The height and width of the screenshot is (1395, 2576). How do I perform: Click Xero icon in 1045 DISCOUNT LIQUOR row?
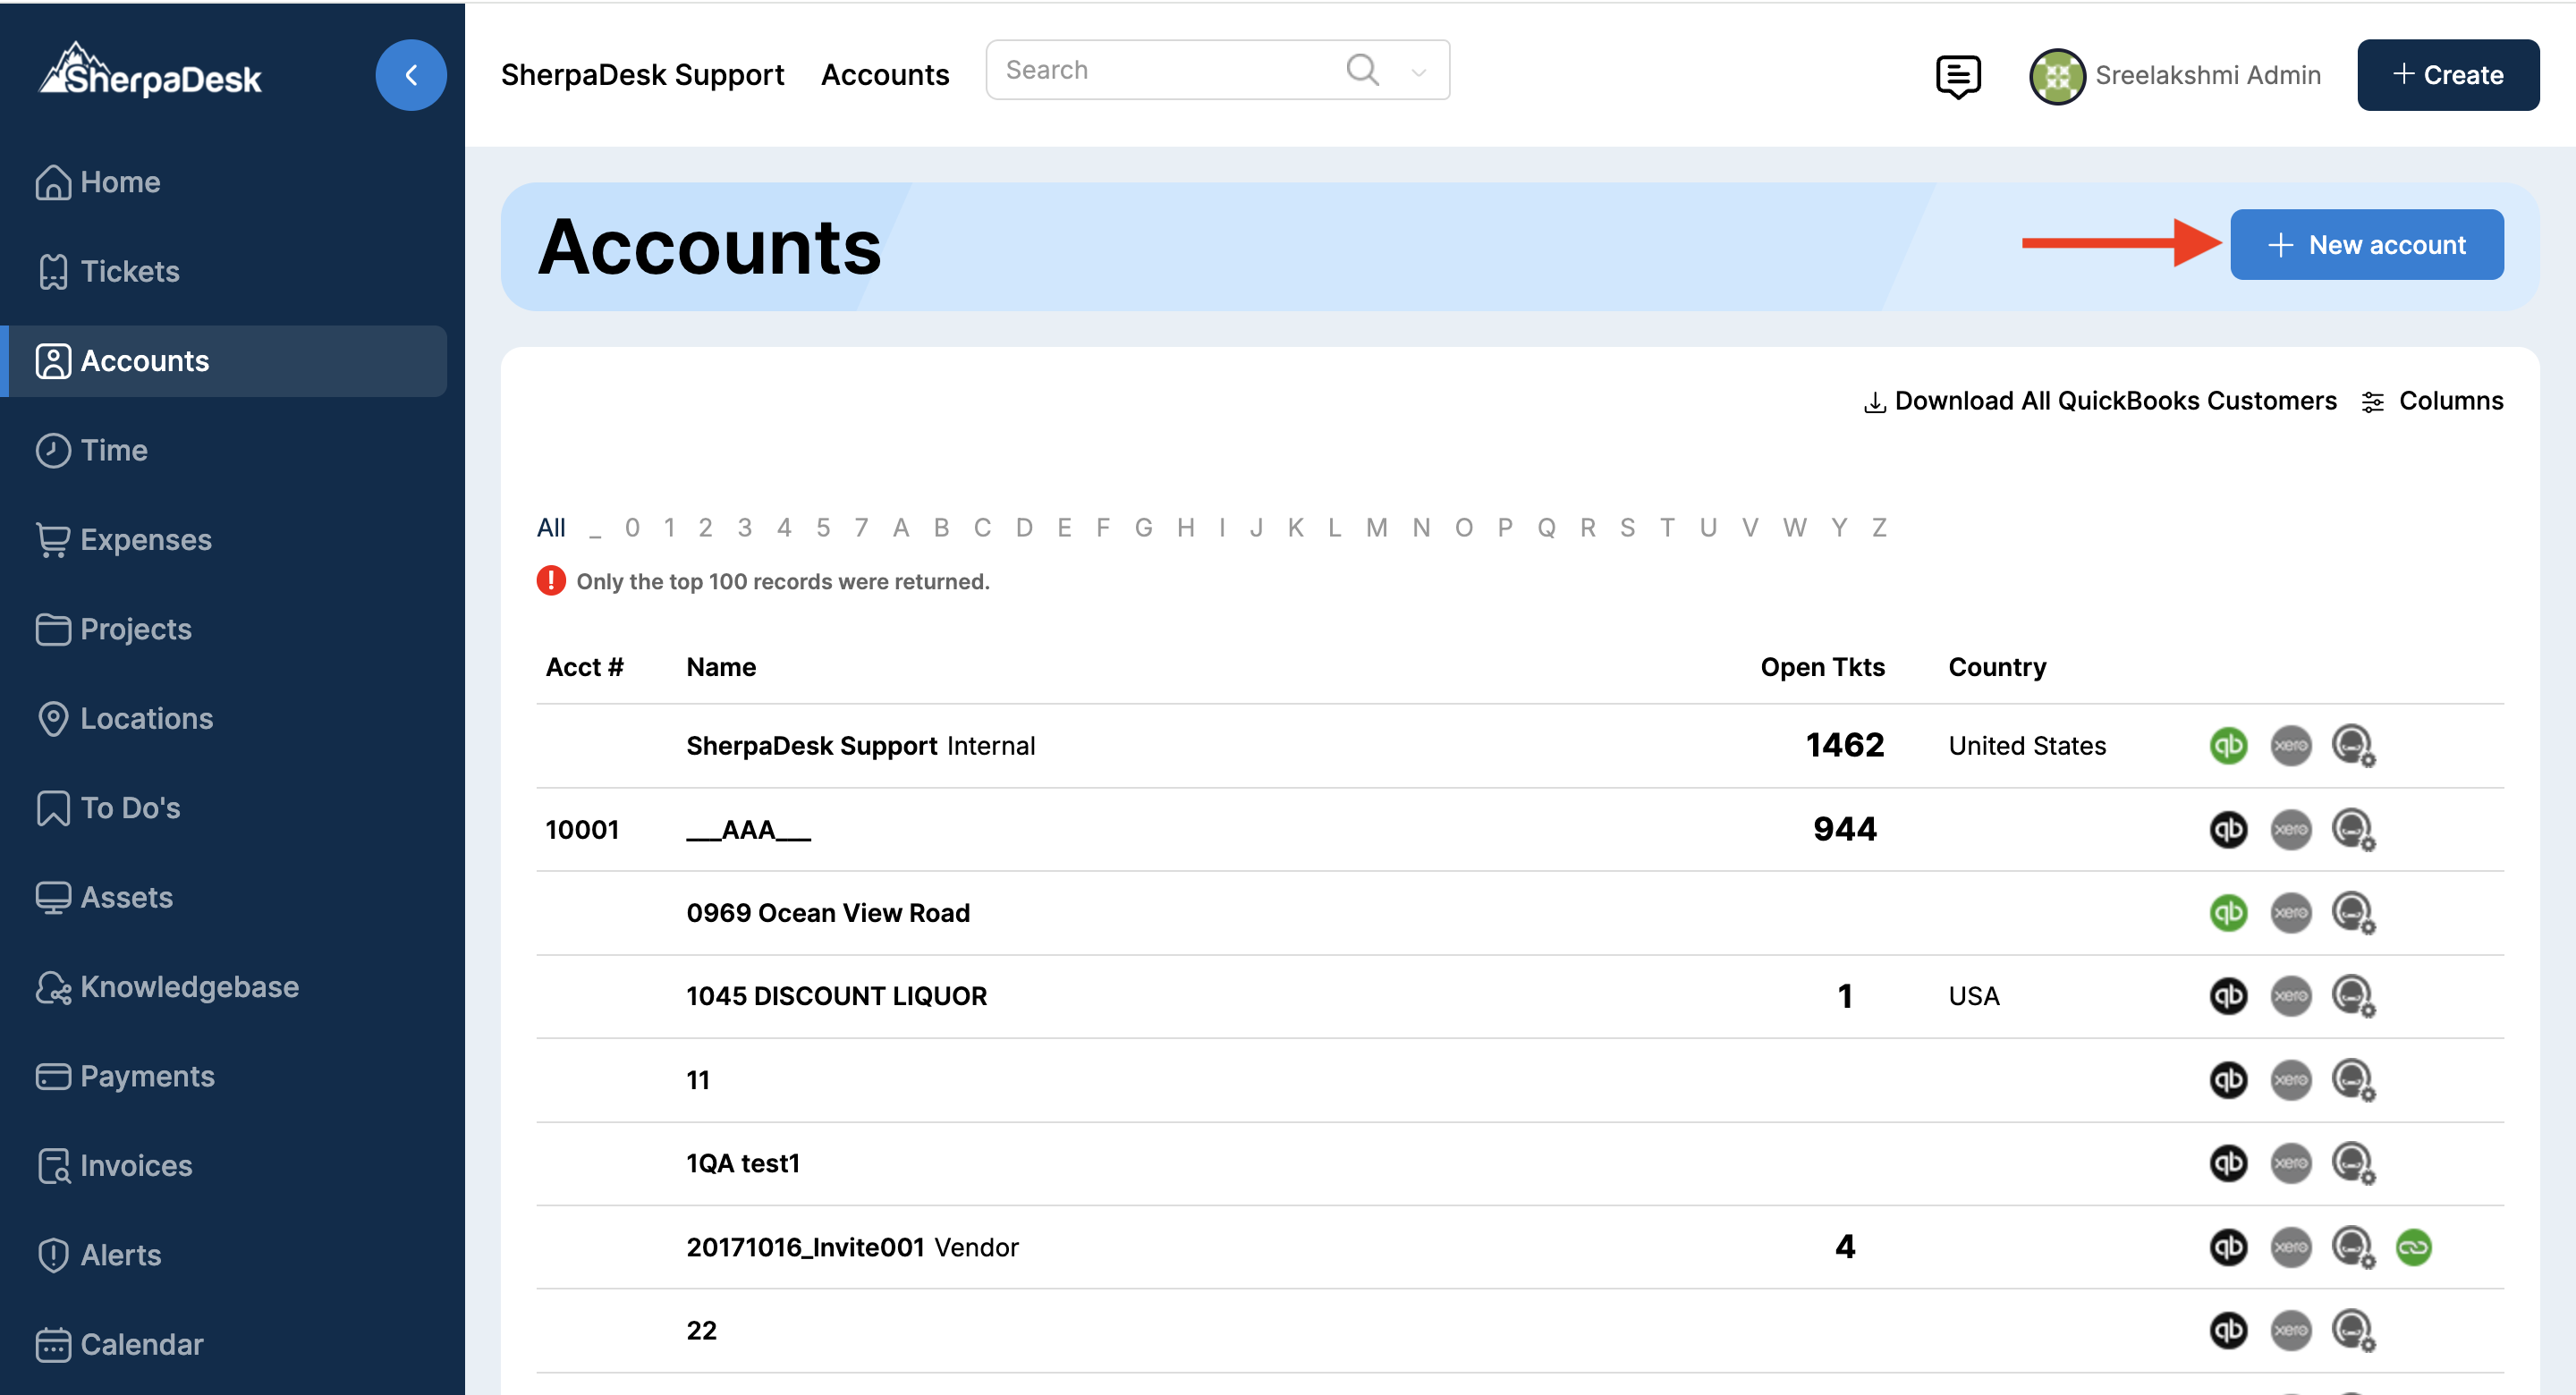click(2290, 996)
